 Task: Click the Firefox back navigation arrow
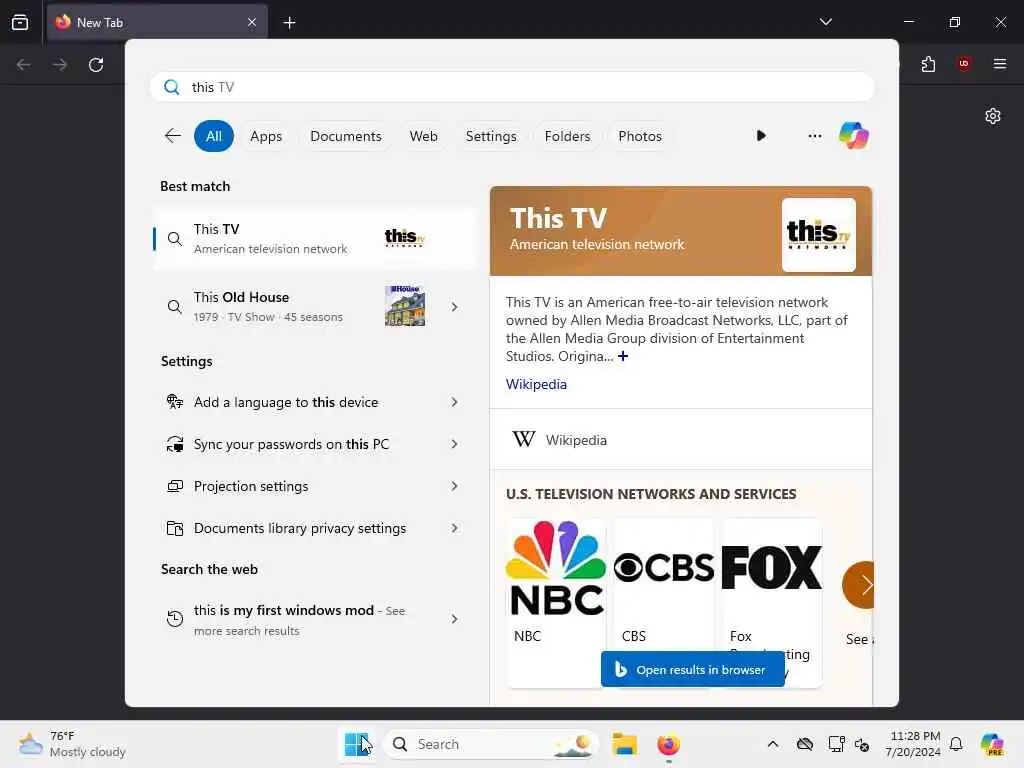tap(24, 65)
